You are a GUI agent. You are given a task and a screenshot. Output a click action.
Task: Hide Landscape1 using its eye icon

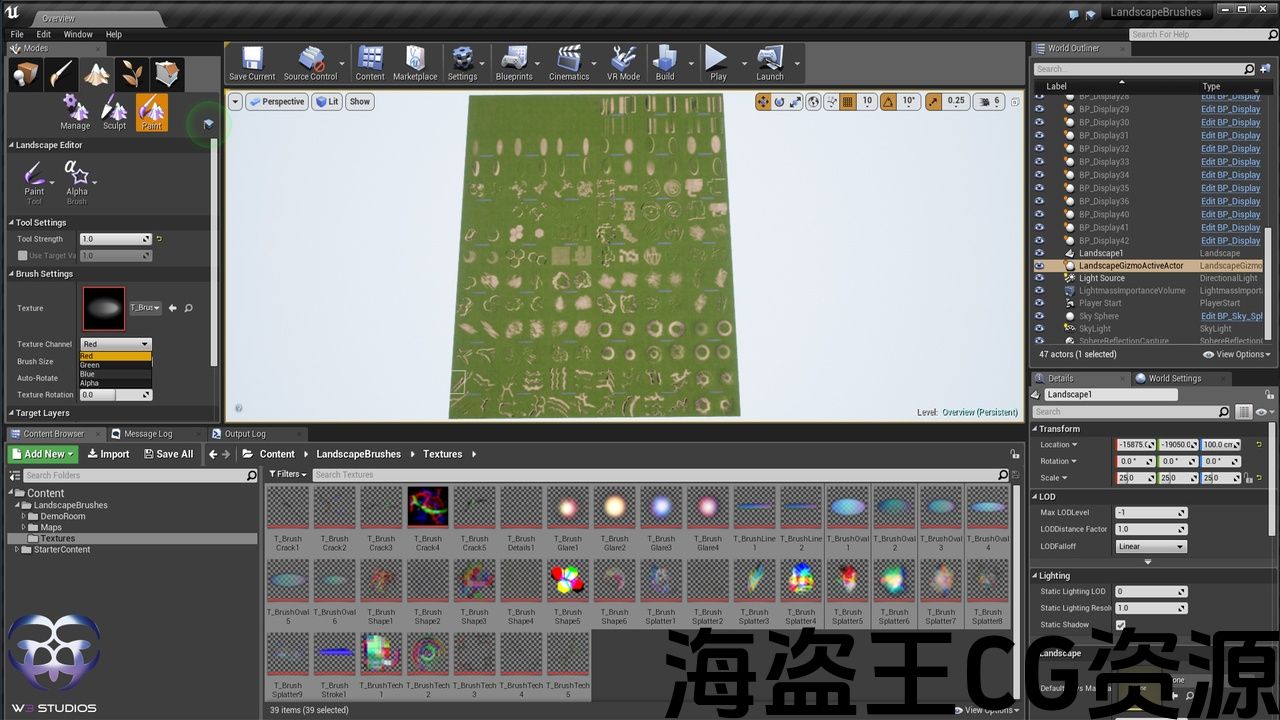coord(1039,253)
